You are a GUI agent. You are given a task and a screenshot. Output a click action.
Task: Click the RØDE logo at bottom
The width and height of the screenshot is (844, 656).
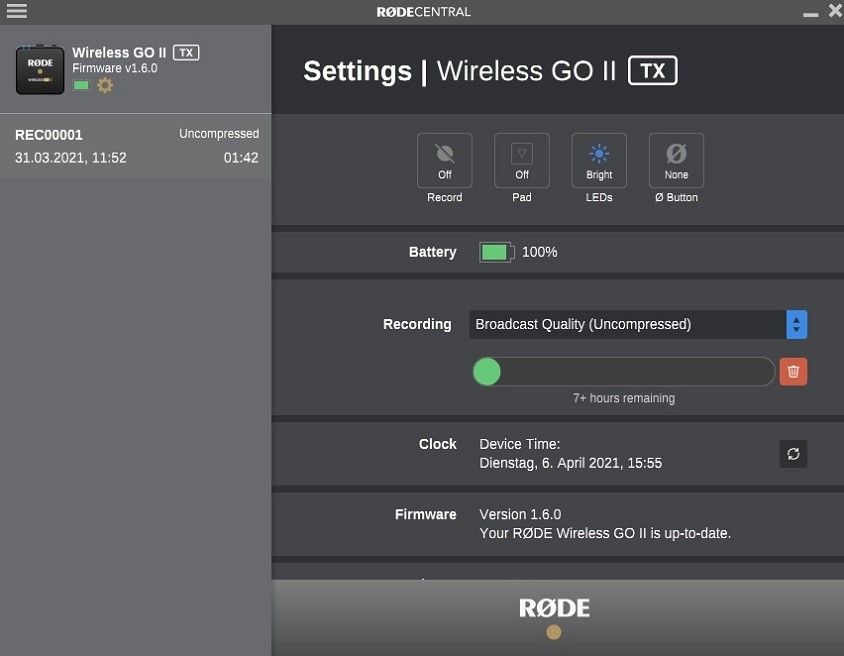(x=554, y=608)
